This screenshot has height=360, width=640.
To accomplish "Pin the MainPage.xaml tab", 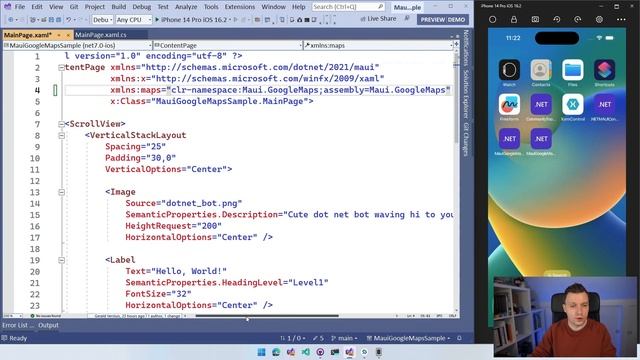I will [59, 35].
